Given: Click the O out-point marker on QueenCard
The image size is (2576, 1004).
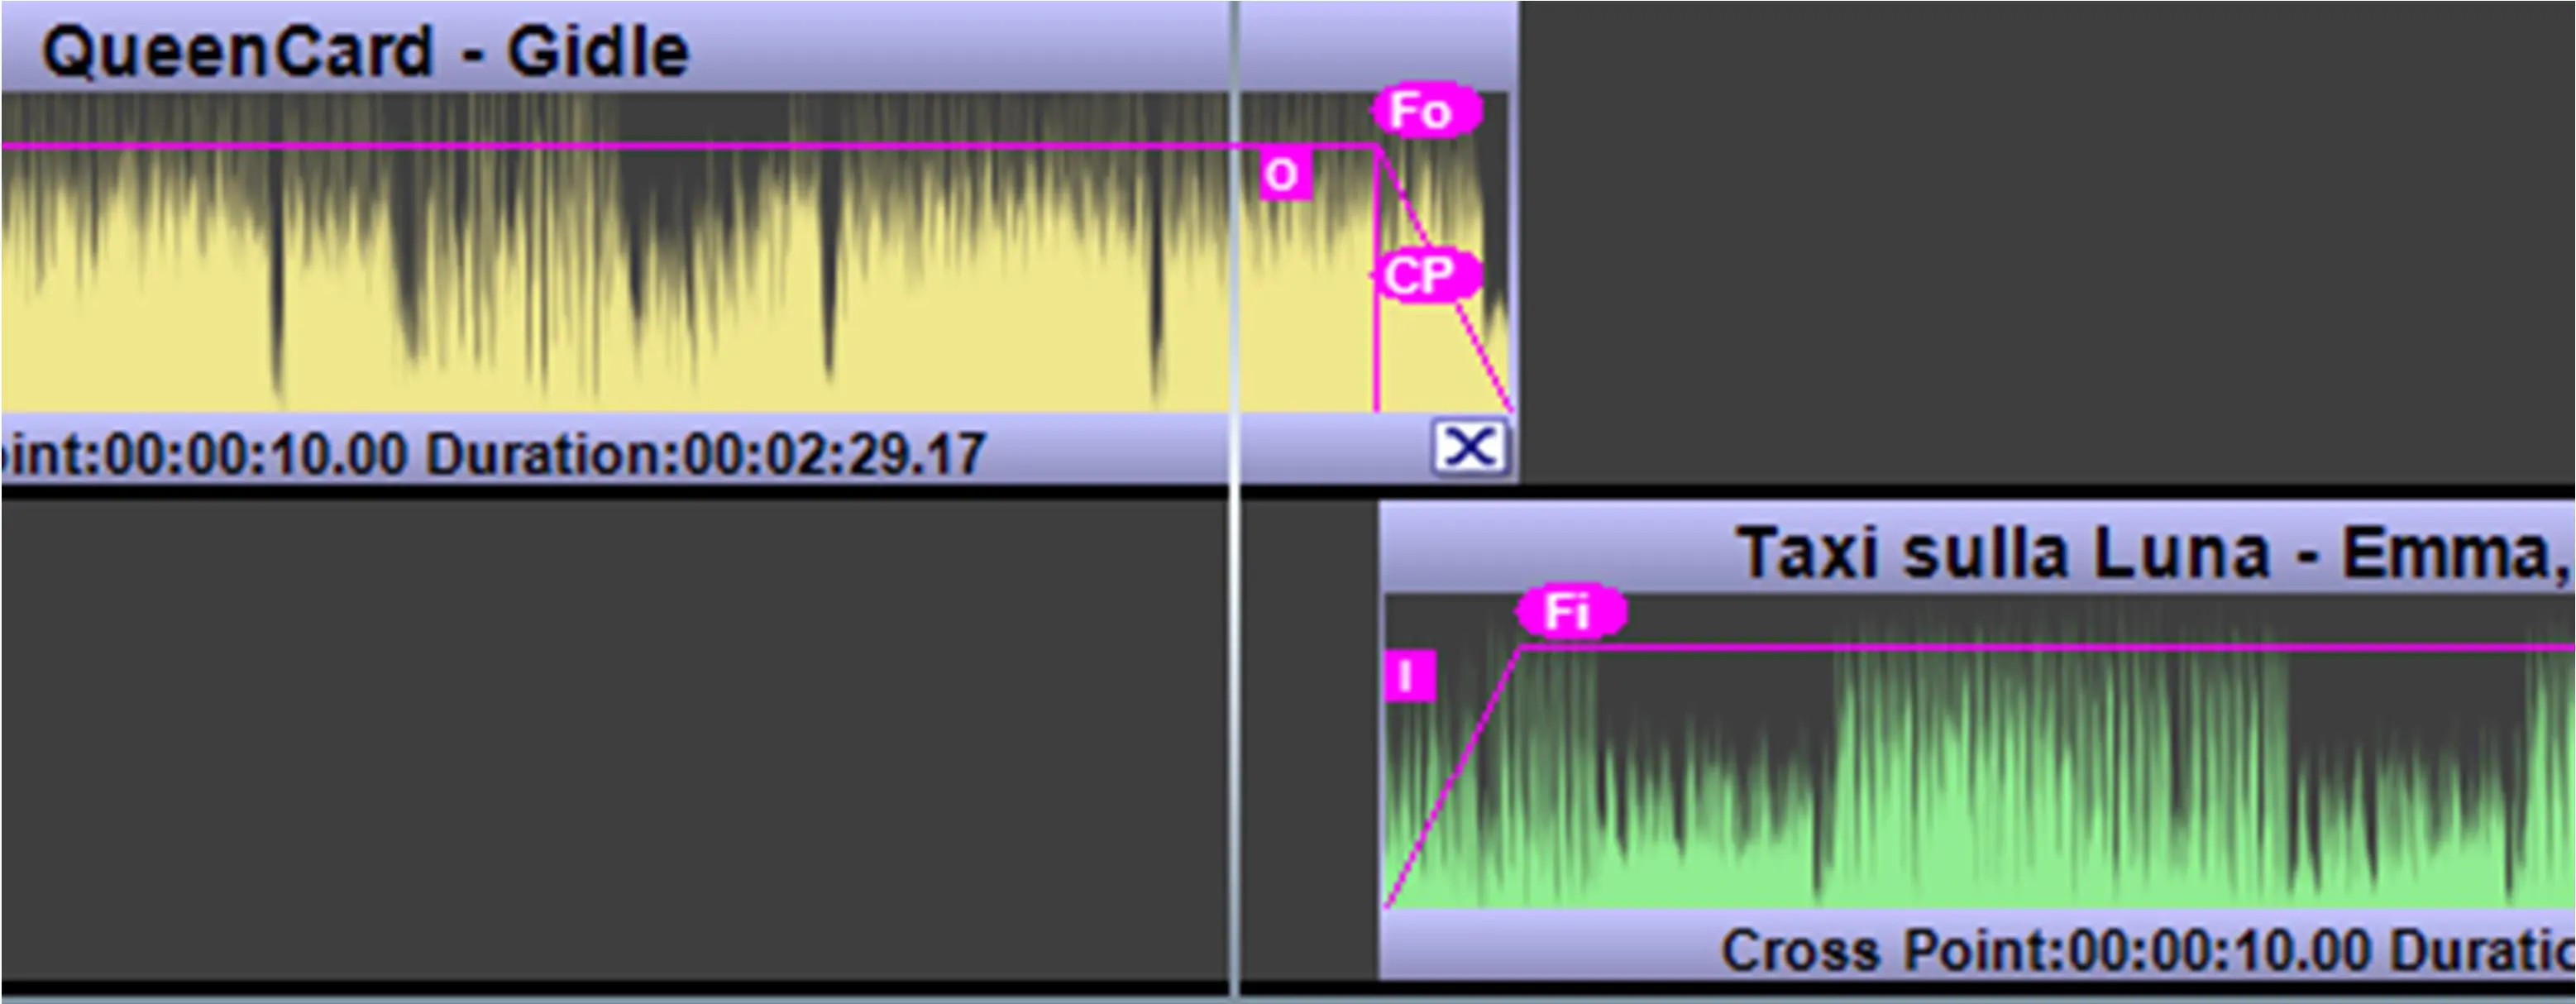Looking at the screenshot, I should click(1285, 175).
